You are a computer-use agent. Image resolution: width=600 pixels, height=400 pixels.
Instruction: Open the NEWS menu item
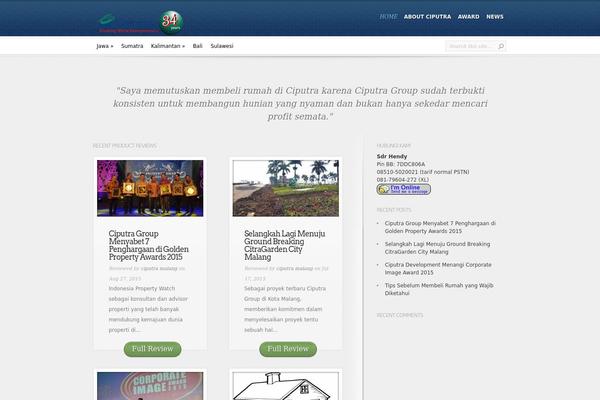495,17
